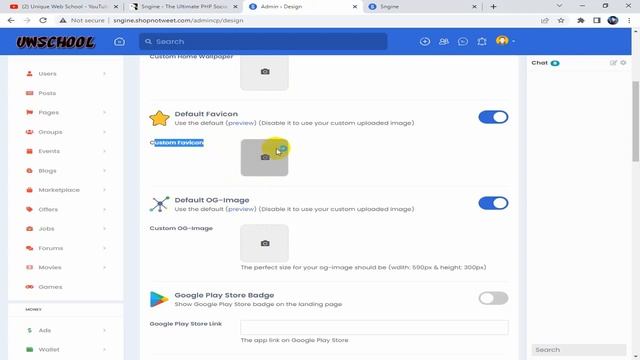
Task: Switch to Sngine Ultimate PHP Social tab
Action: 184,7
